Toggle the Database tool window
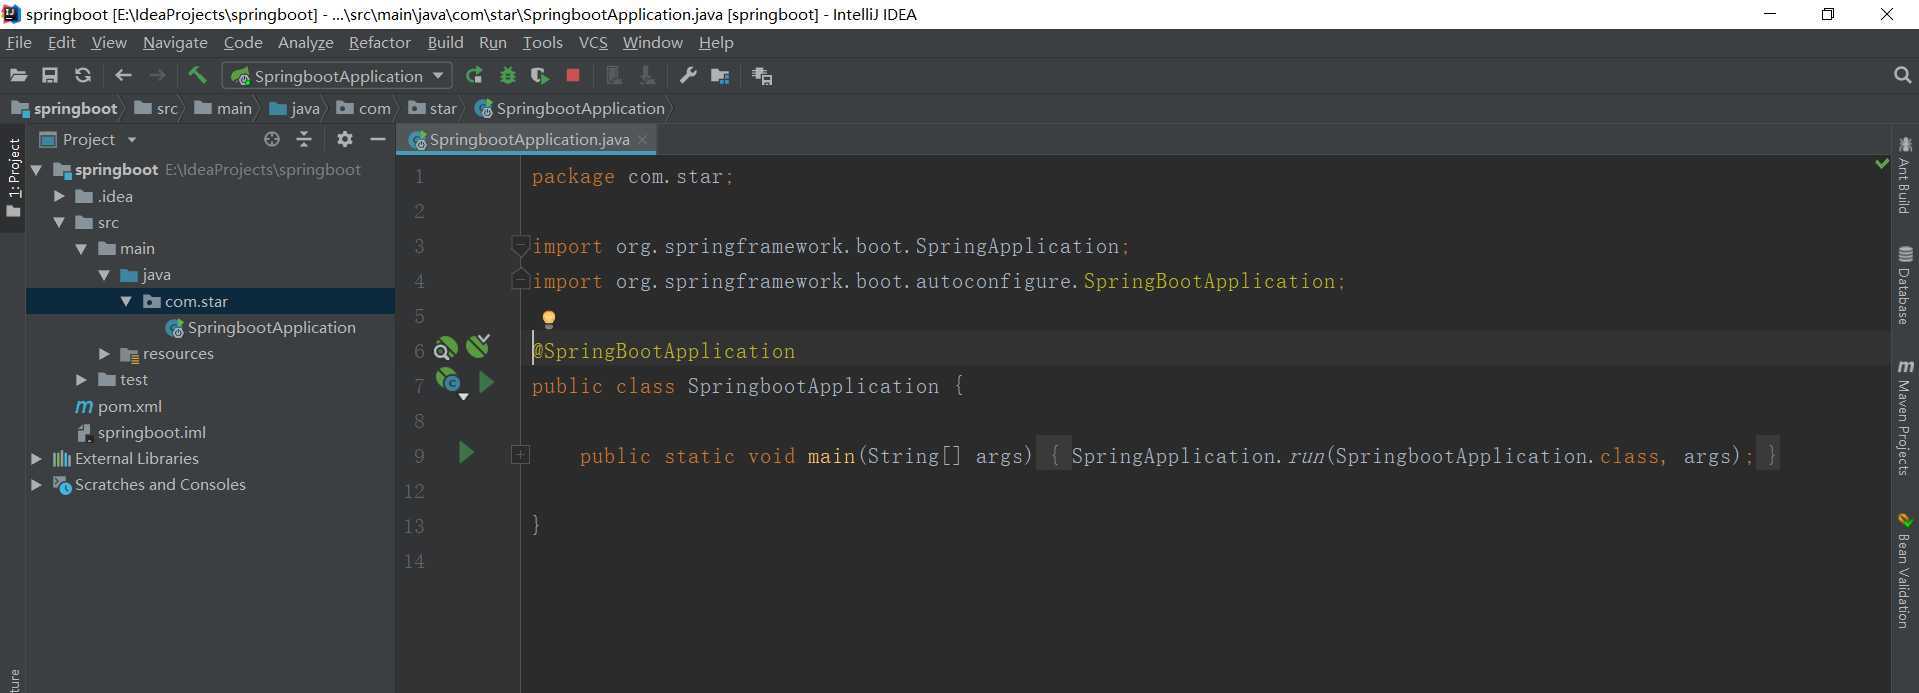 [x=1904, y=286]
